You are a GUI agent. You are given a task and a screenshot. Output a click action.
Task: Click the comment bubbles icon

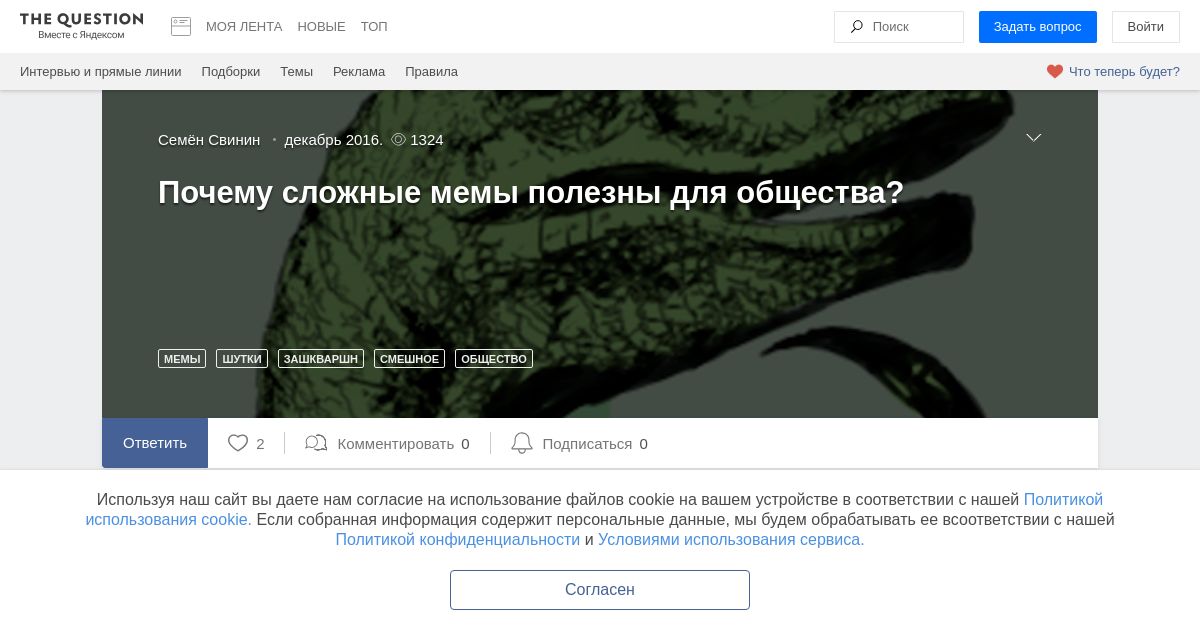(x=316, y=443)
